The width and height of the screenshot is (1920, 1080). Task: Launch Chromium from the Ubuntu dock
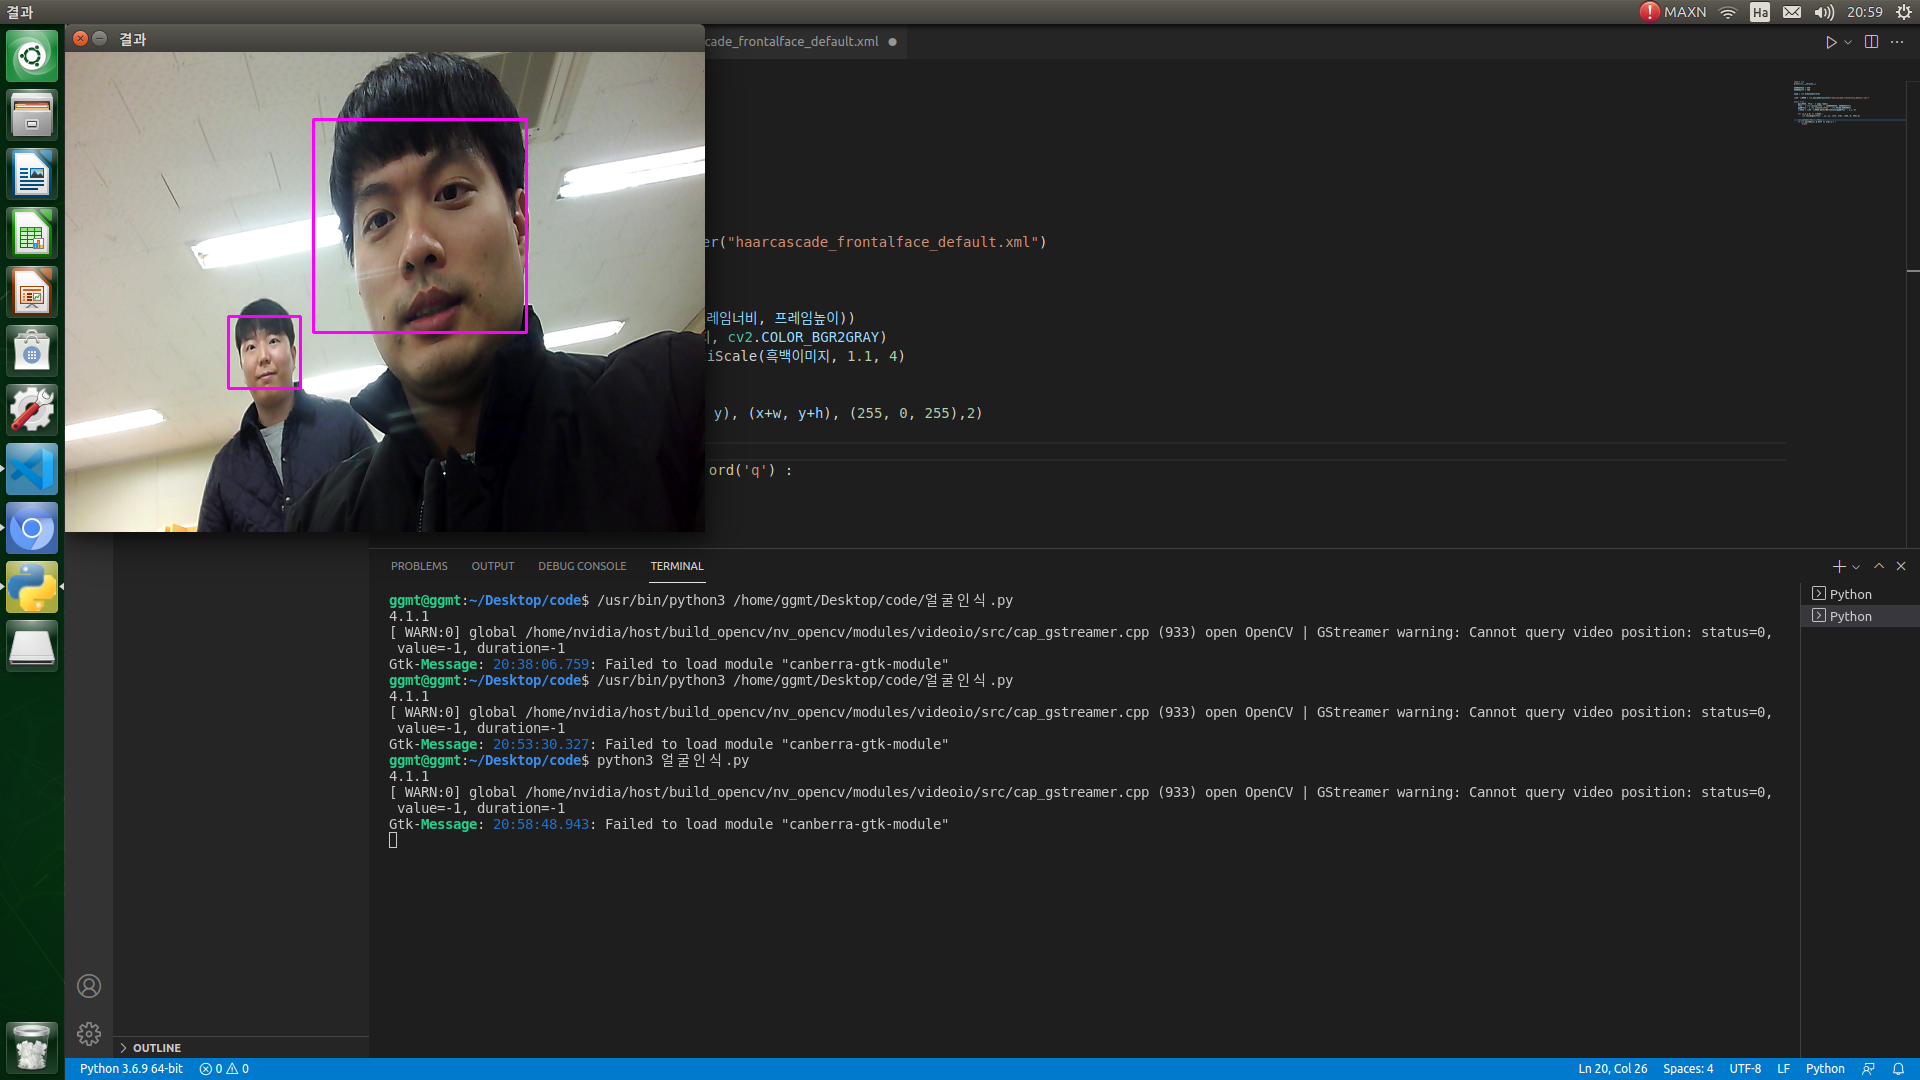(32, 529)
